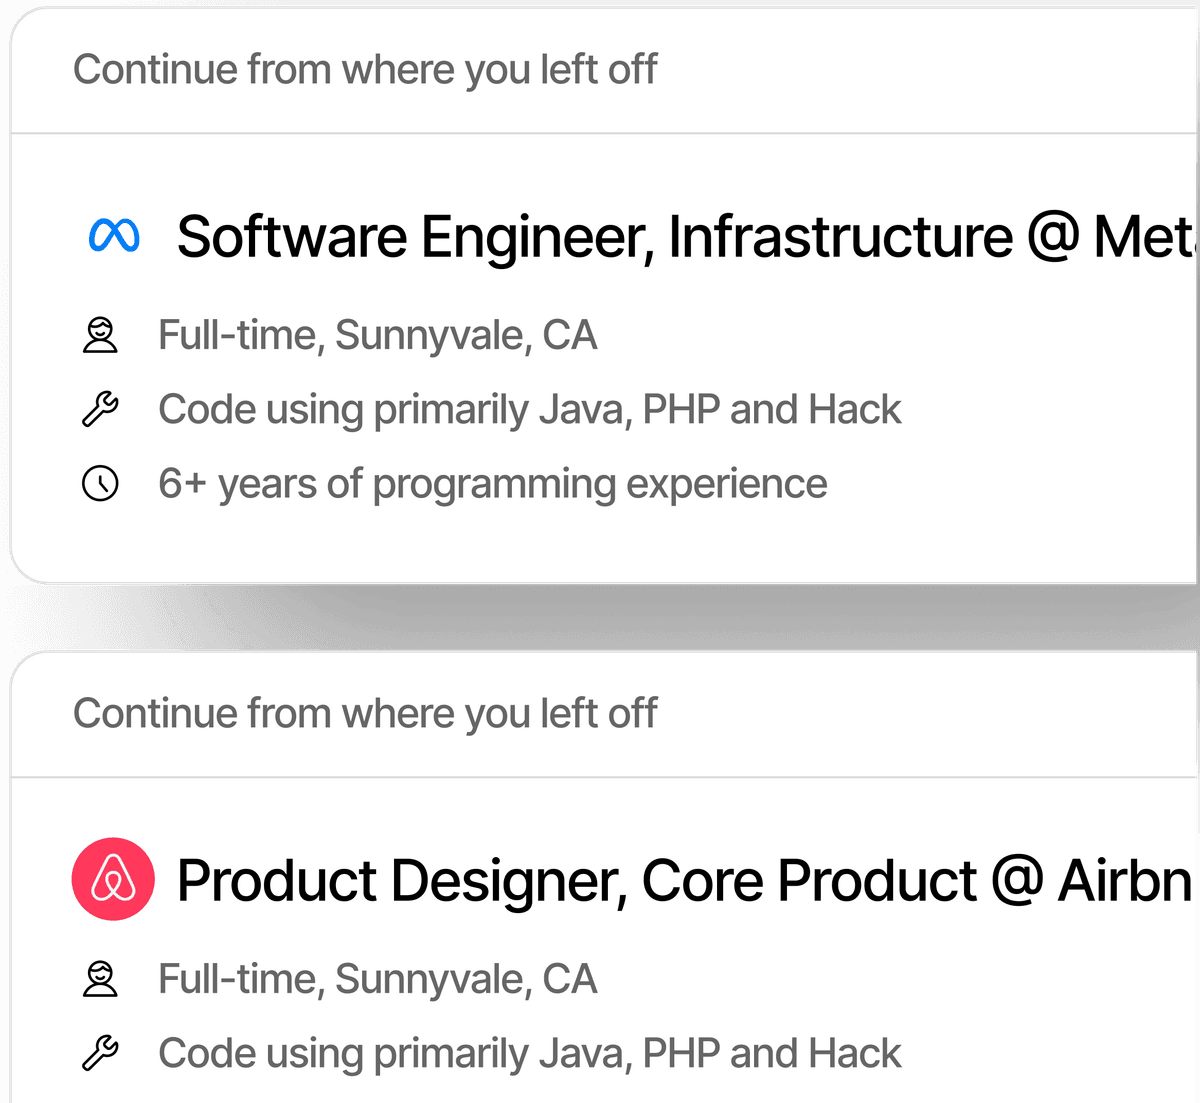Click '6+ years of programming experience' text
The image size is (1200, 1103).
[x=492, y=484]
